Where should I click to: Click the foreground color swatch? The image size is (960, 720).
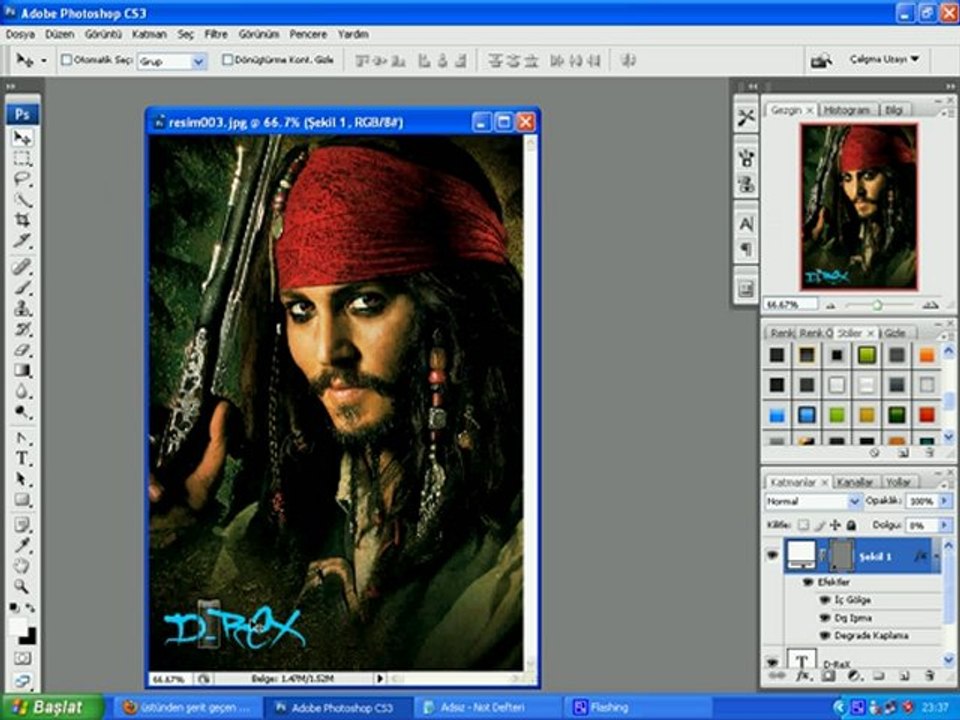pyautogui.click(x=18, y=627)
